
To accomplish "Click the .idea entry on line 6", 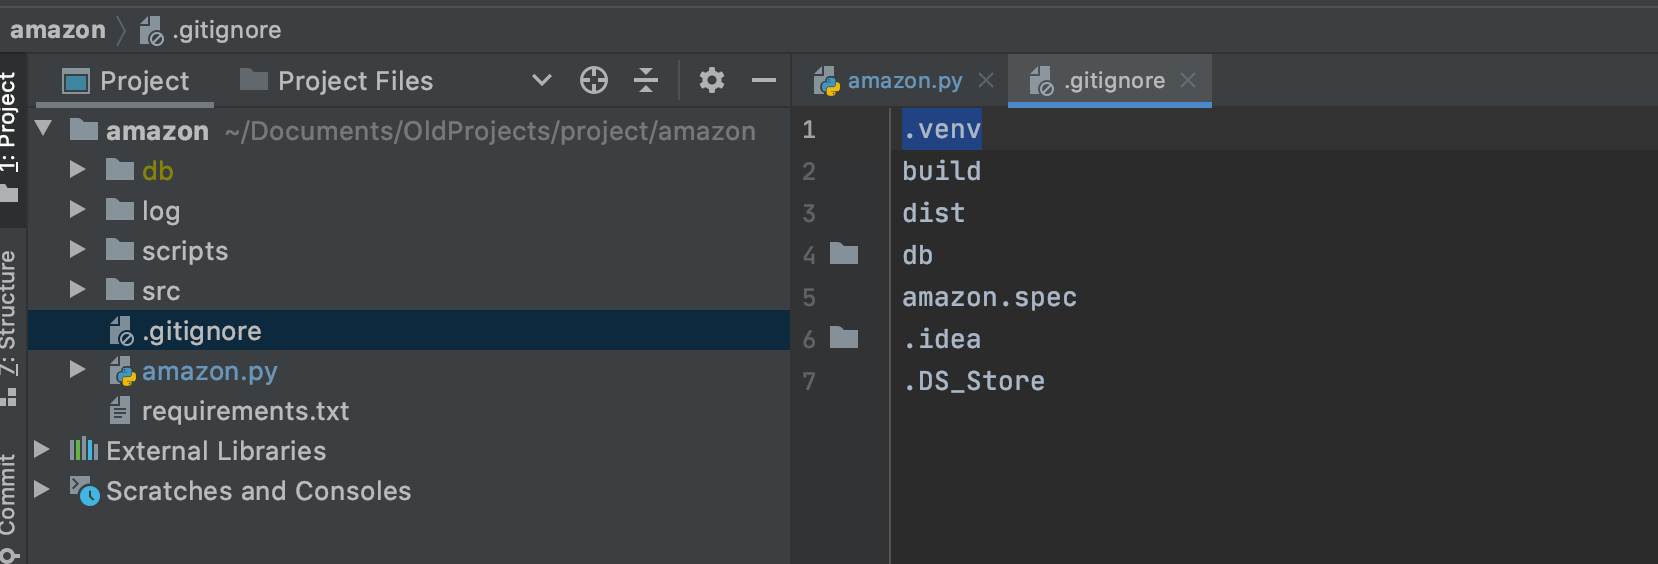I will tap(942, 340).
